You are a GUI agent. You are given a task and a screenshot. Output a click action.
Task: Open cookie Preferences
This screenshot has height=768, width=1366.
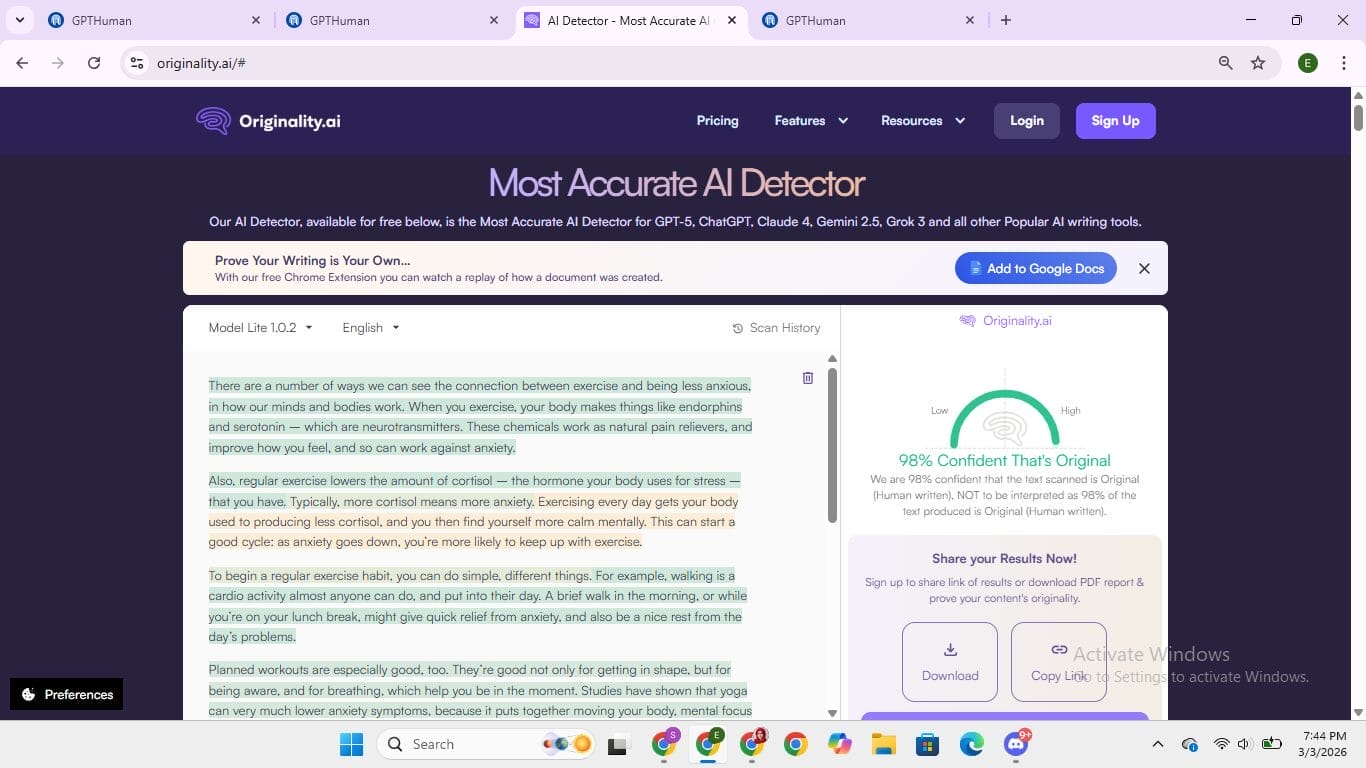pyautogui.click(x=67, y=694)
